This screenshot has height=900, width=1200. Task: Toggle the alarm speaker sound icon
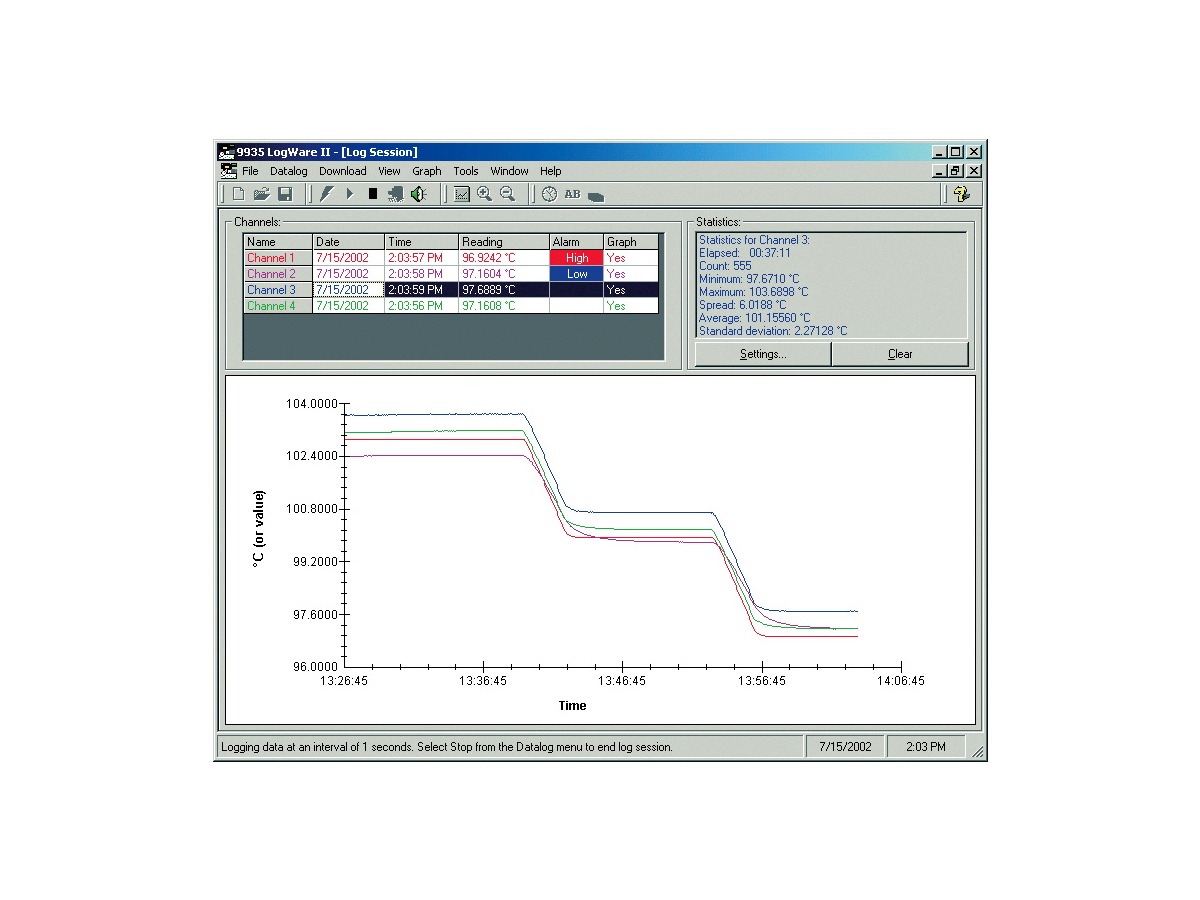[419, 194]
